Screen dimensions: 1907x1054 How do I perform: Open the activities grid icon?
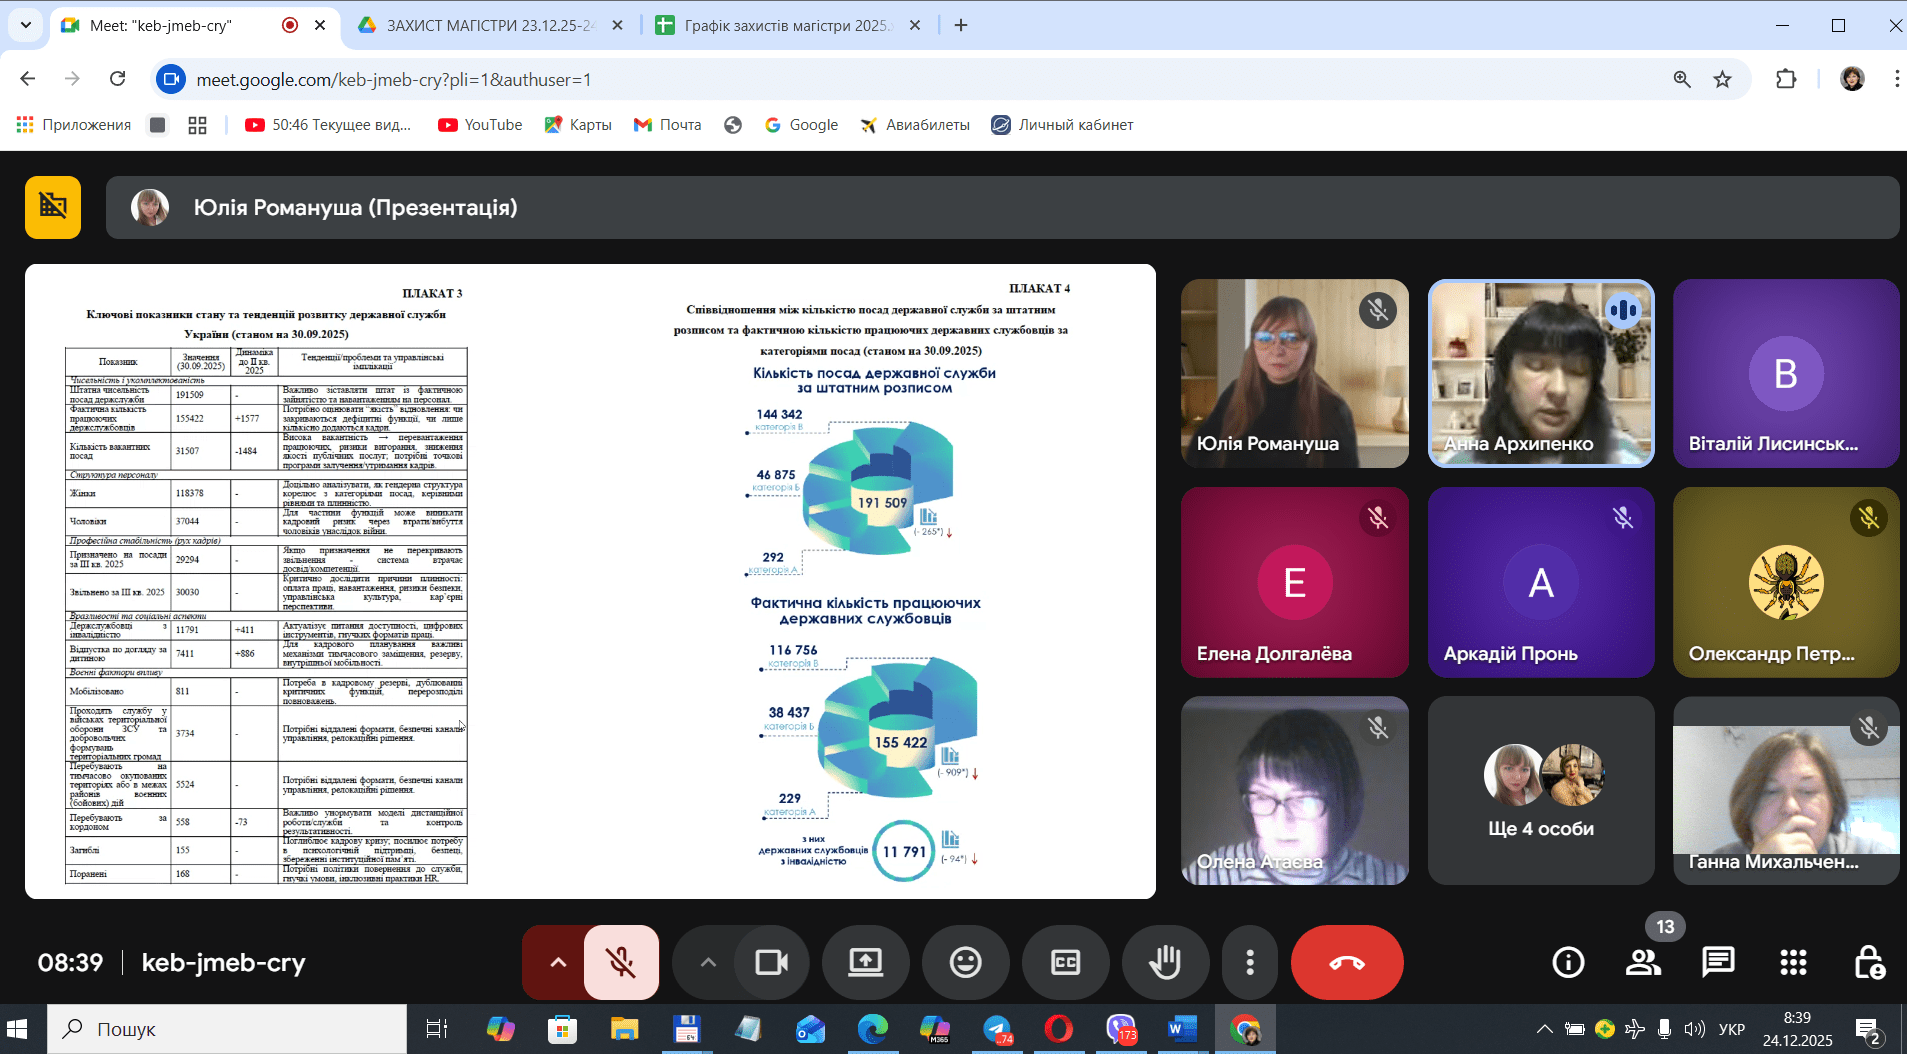[1793, 962]
